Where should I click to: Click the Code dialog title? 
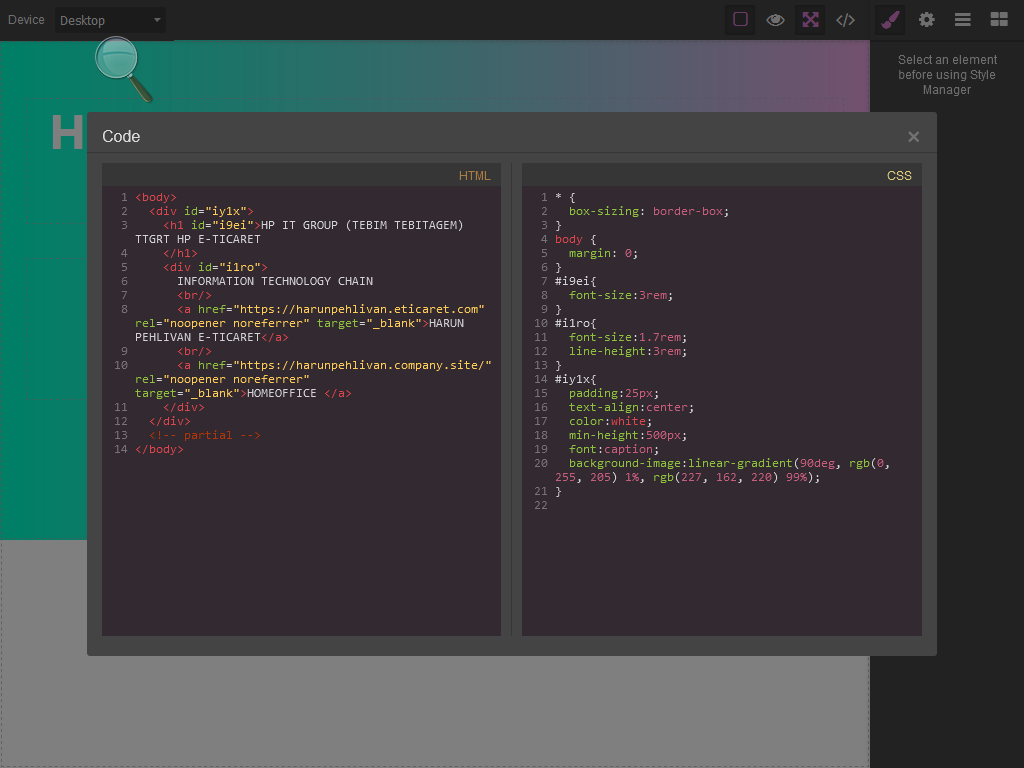(121, 136)
